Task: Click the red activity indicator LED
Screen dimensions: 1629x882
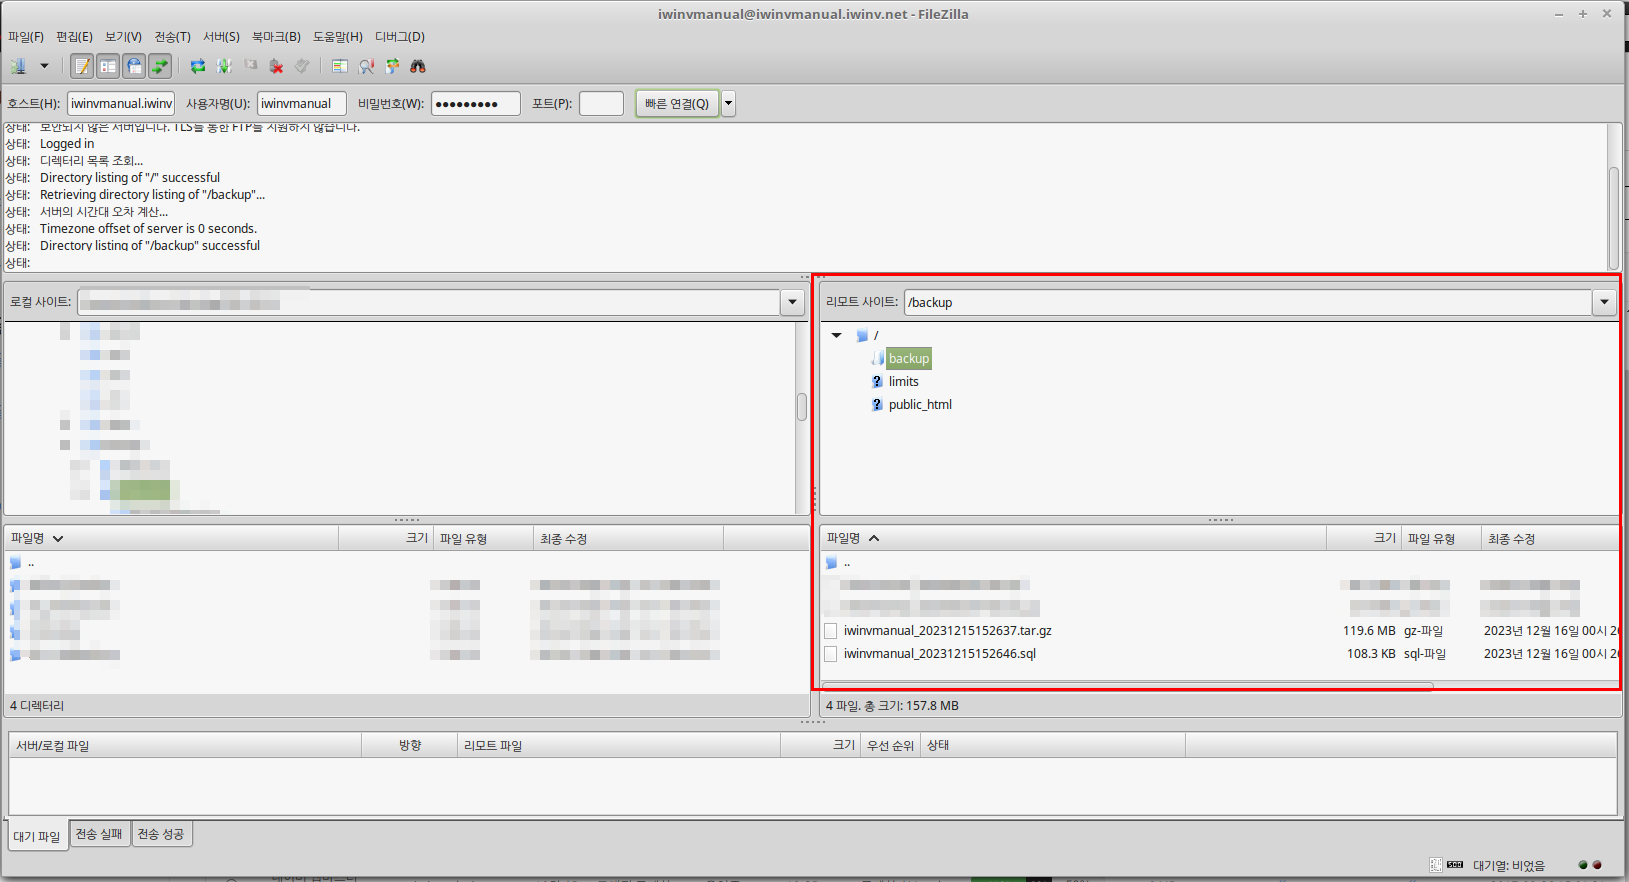Action: pos(1597,865)
